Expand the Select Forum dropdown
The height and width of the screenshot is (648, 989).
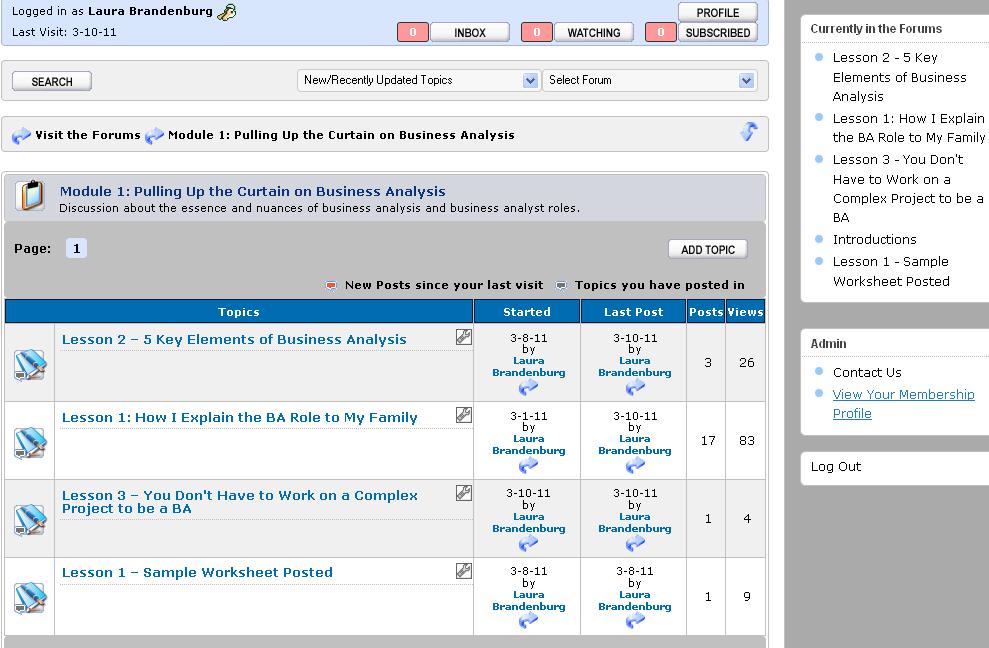tap(648, 80)
